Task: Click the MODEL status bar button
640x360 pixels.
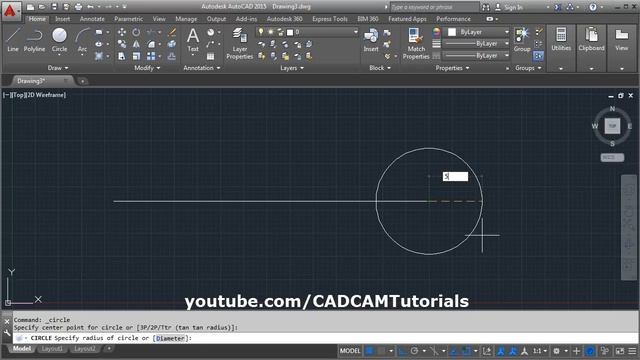Action: (x=350, y=351)
